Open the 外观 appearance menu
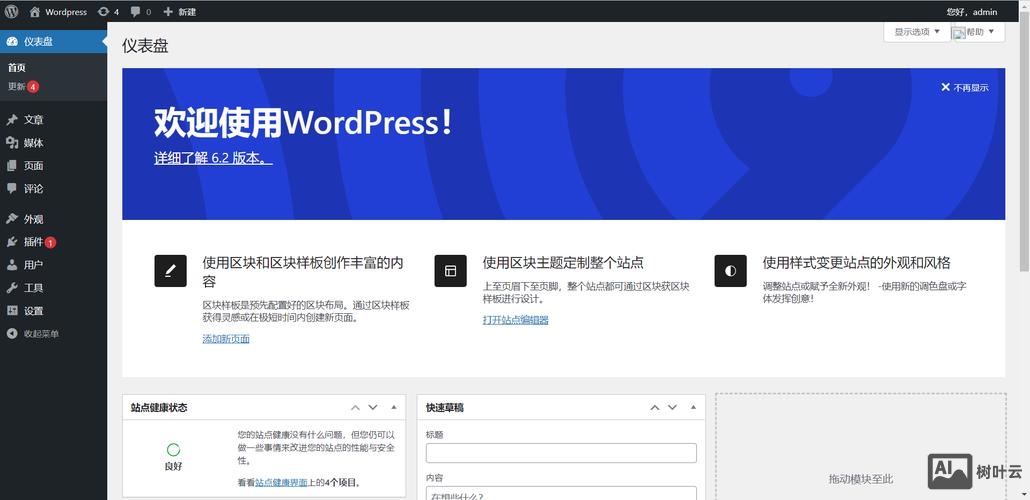The width and height of the screenshot is (1030, 500). 53,219
